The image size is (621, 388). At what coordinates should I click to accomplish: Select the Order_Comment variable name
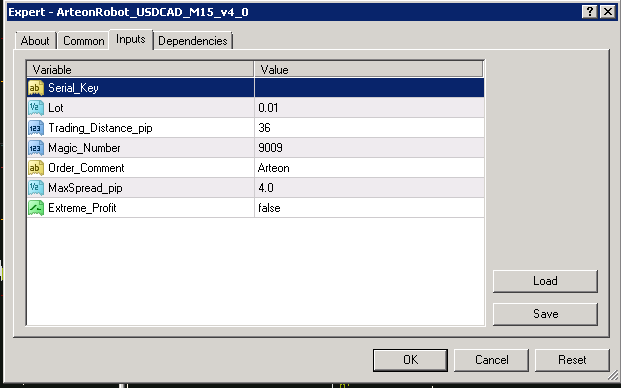tap(86, 168)
